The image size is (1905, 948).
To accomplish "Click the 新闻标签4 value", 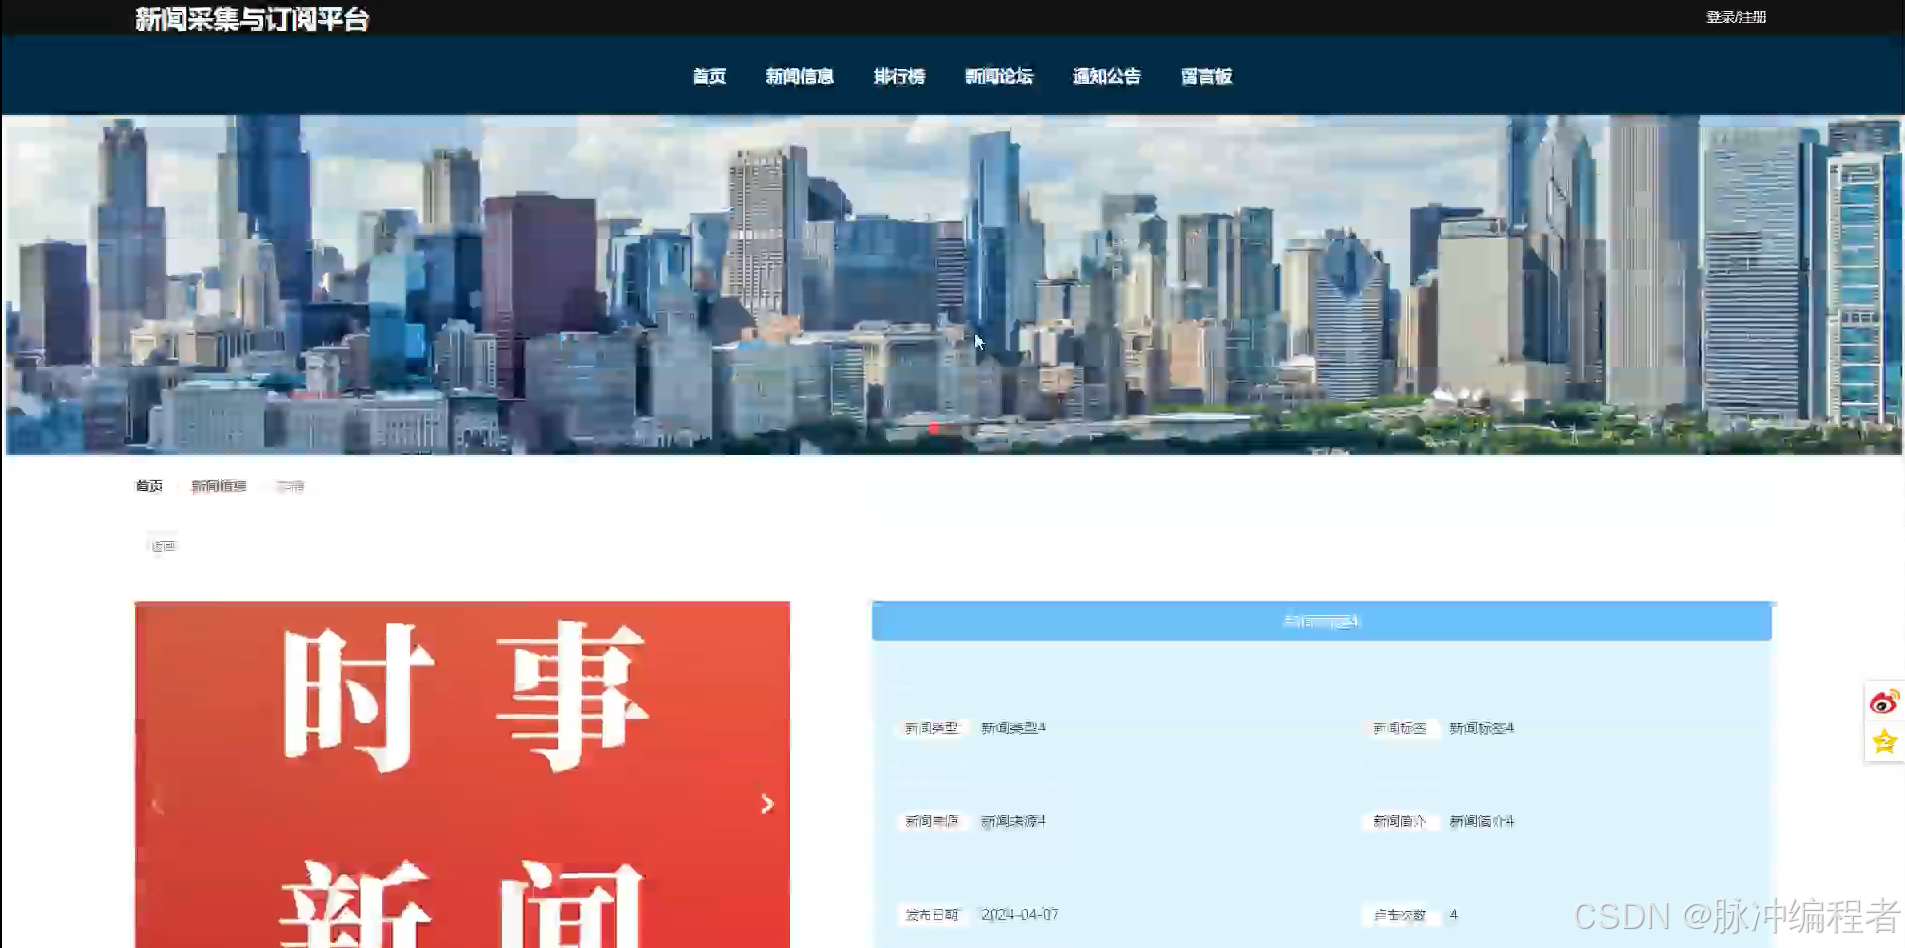I will (x=1481, y=728).
